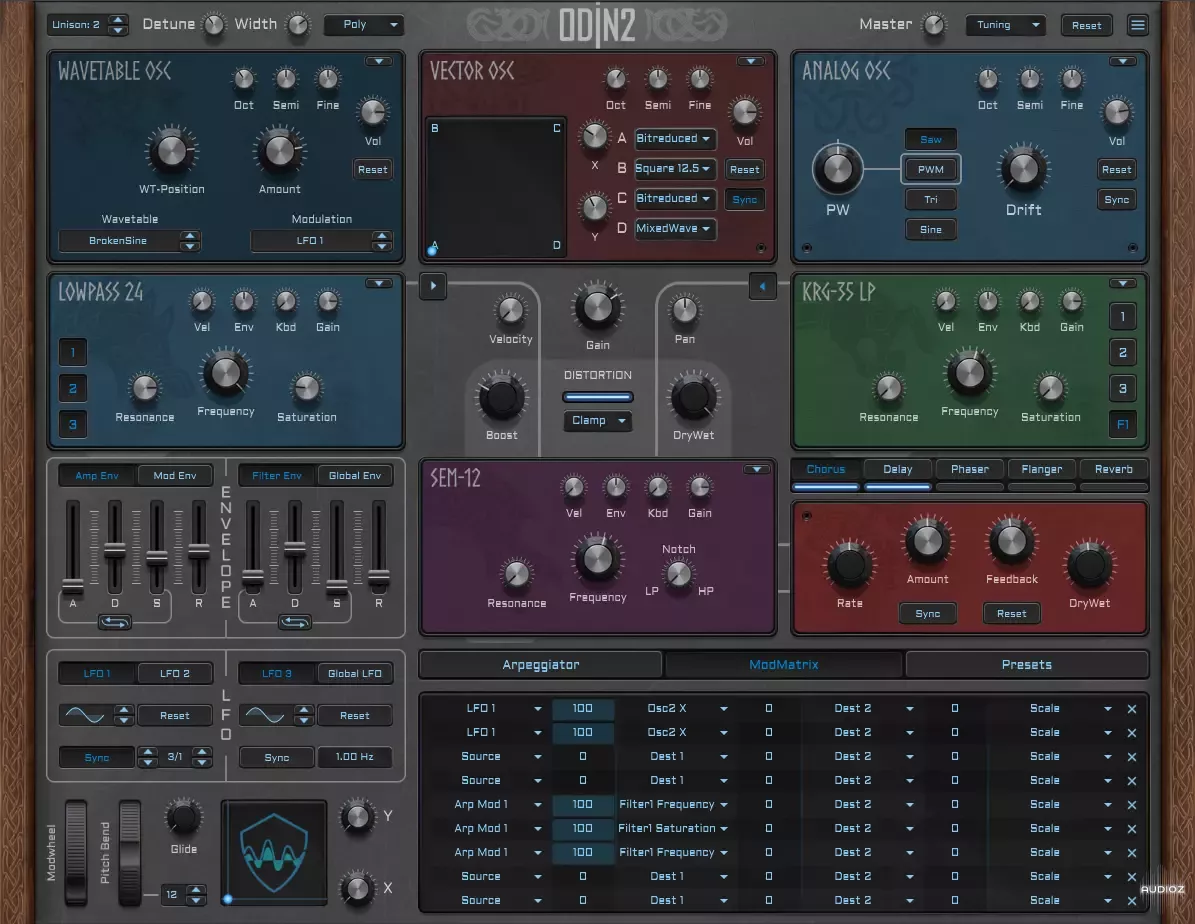This screenshot has height=924, width=1195.
Task: Change the BrokenSine wavetable stepper
Action: (x=190, y=241)
